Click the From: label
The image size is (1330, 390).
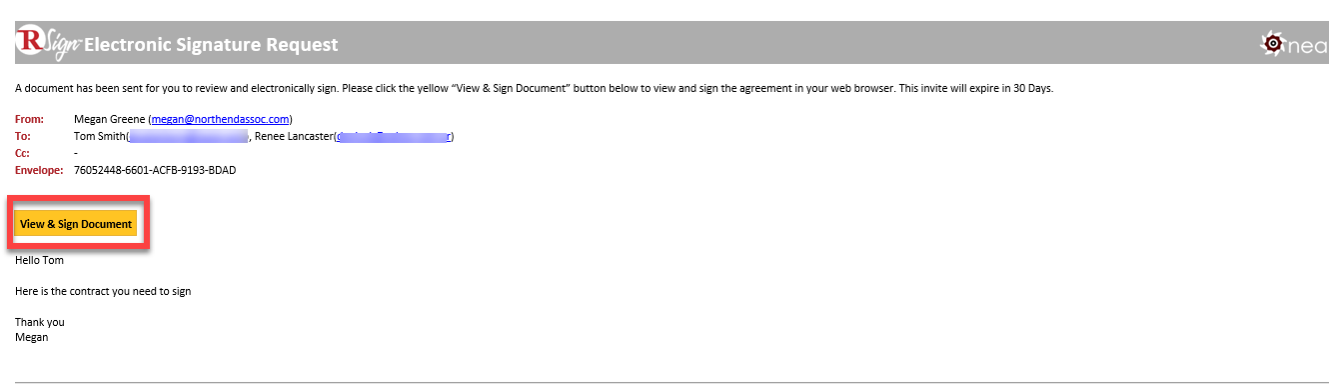[29, 119]
